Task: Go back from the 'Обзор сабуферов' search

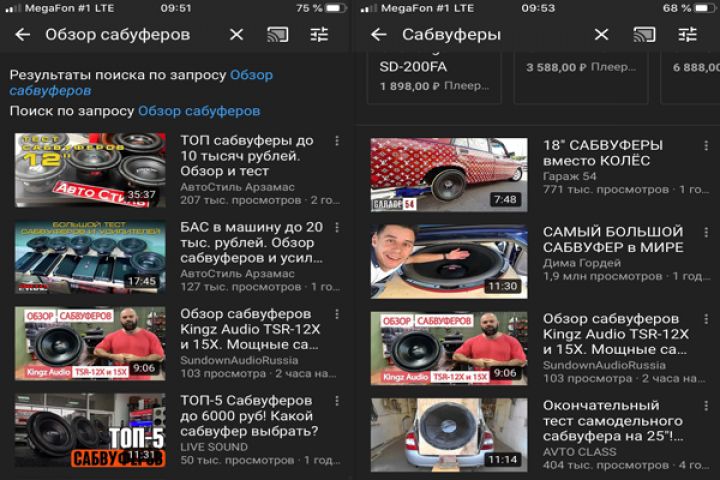Action: click(22, 34)
